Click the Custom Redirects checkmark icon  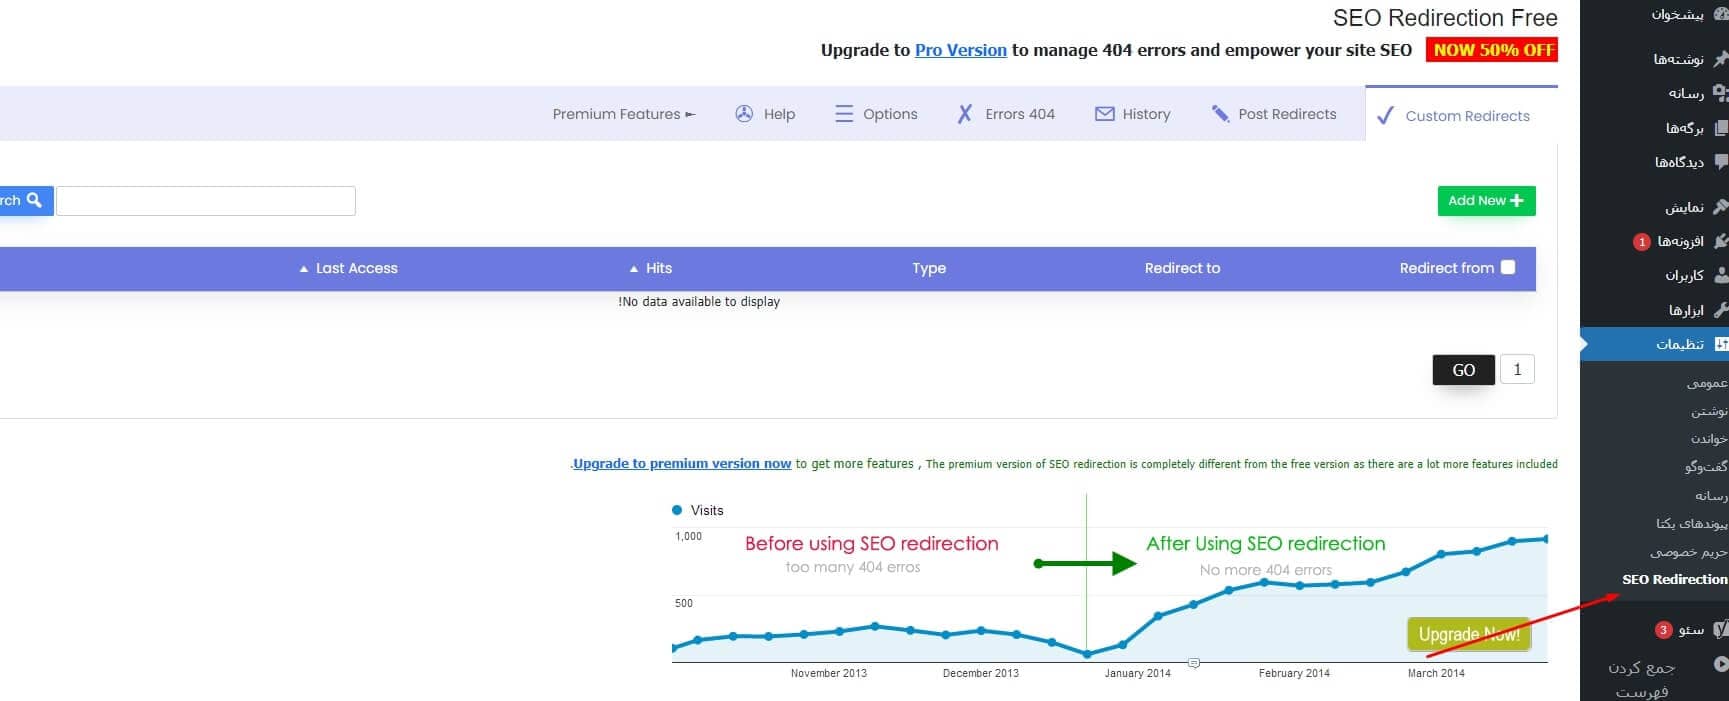[x=1385, y=115]
